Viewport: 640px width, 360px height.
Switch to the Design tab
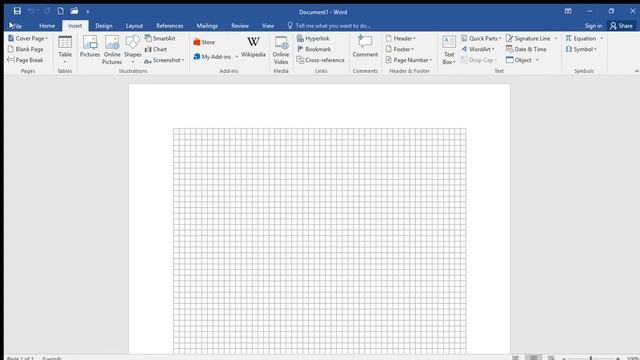point(104,26)
